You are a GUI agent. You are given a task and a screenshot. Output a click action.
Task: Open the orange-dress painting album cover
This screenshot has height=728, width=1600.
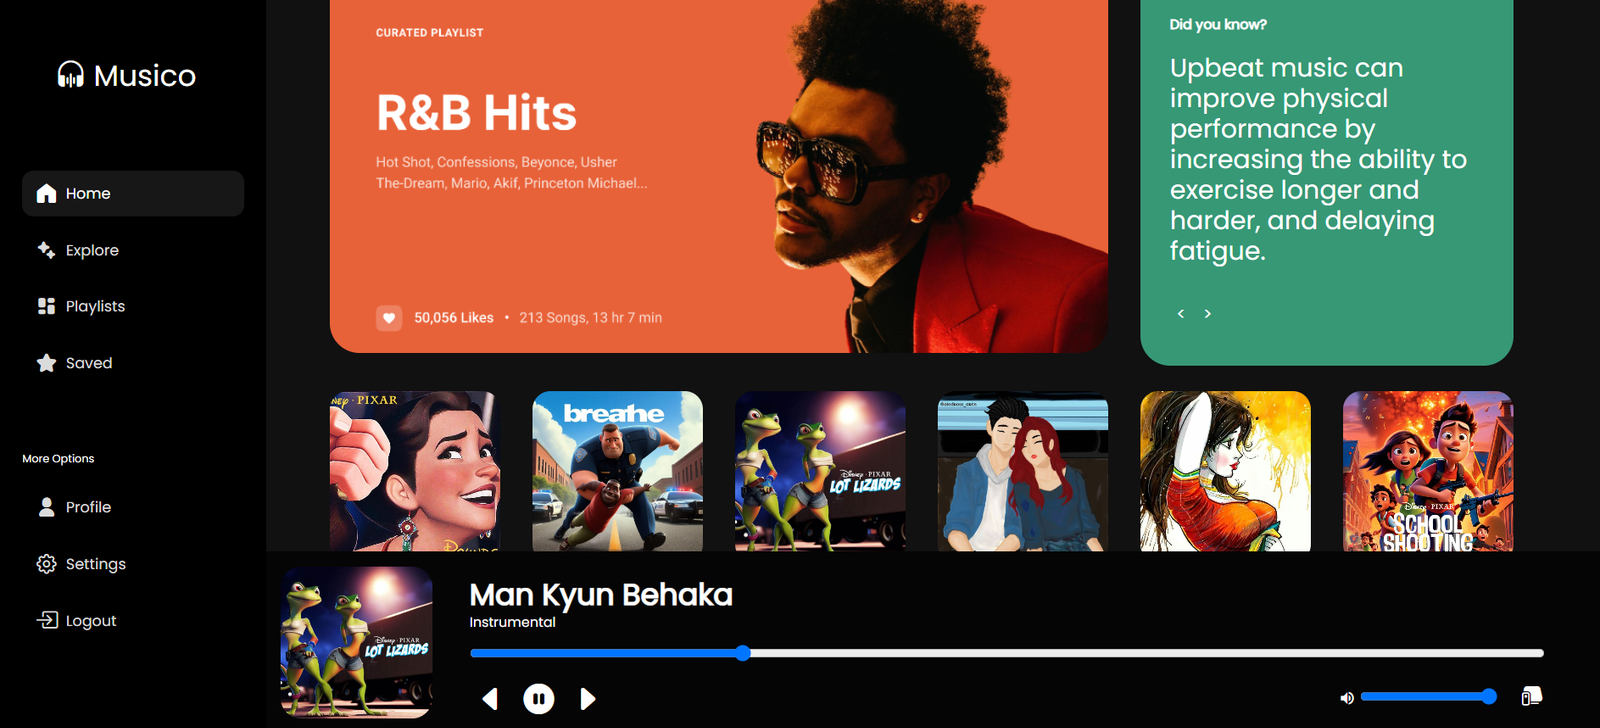pyautogui.click(x=1226, y=471)
